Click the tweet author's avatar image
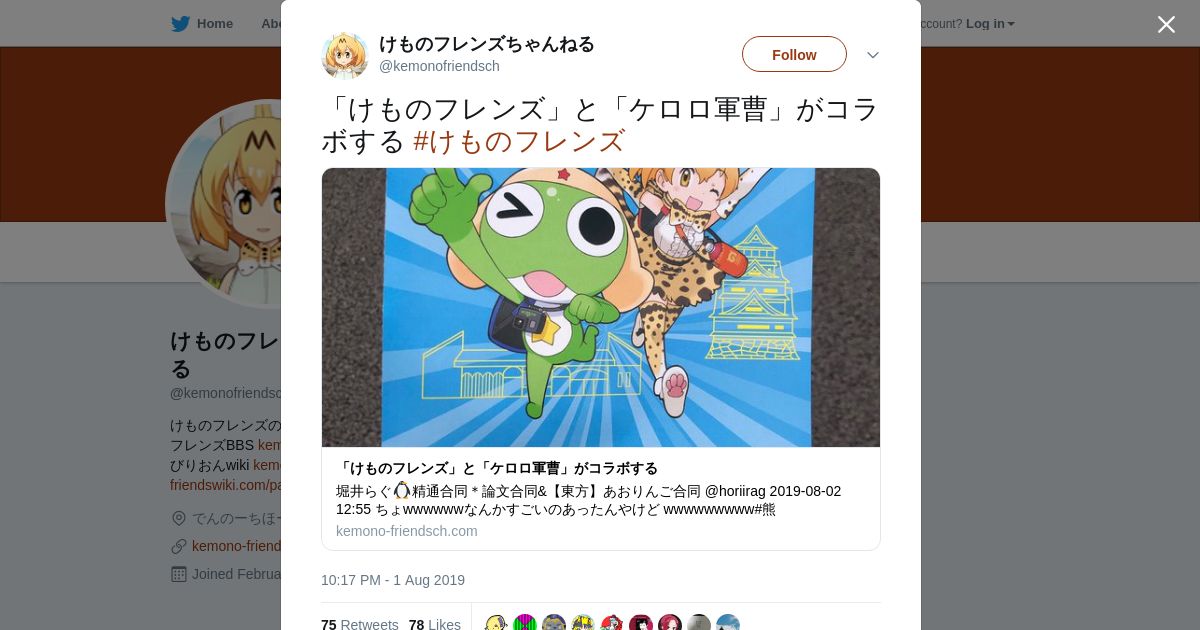The width and height of the screenshot is (1200, 630). [x=345, y=55]
